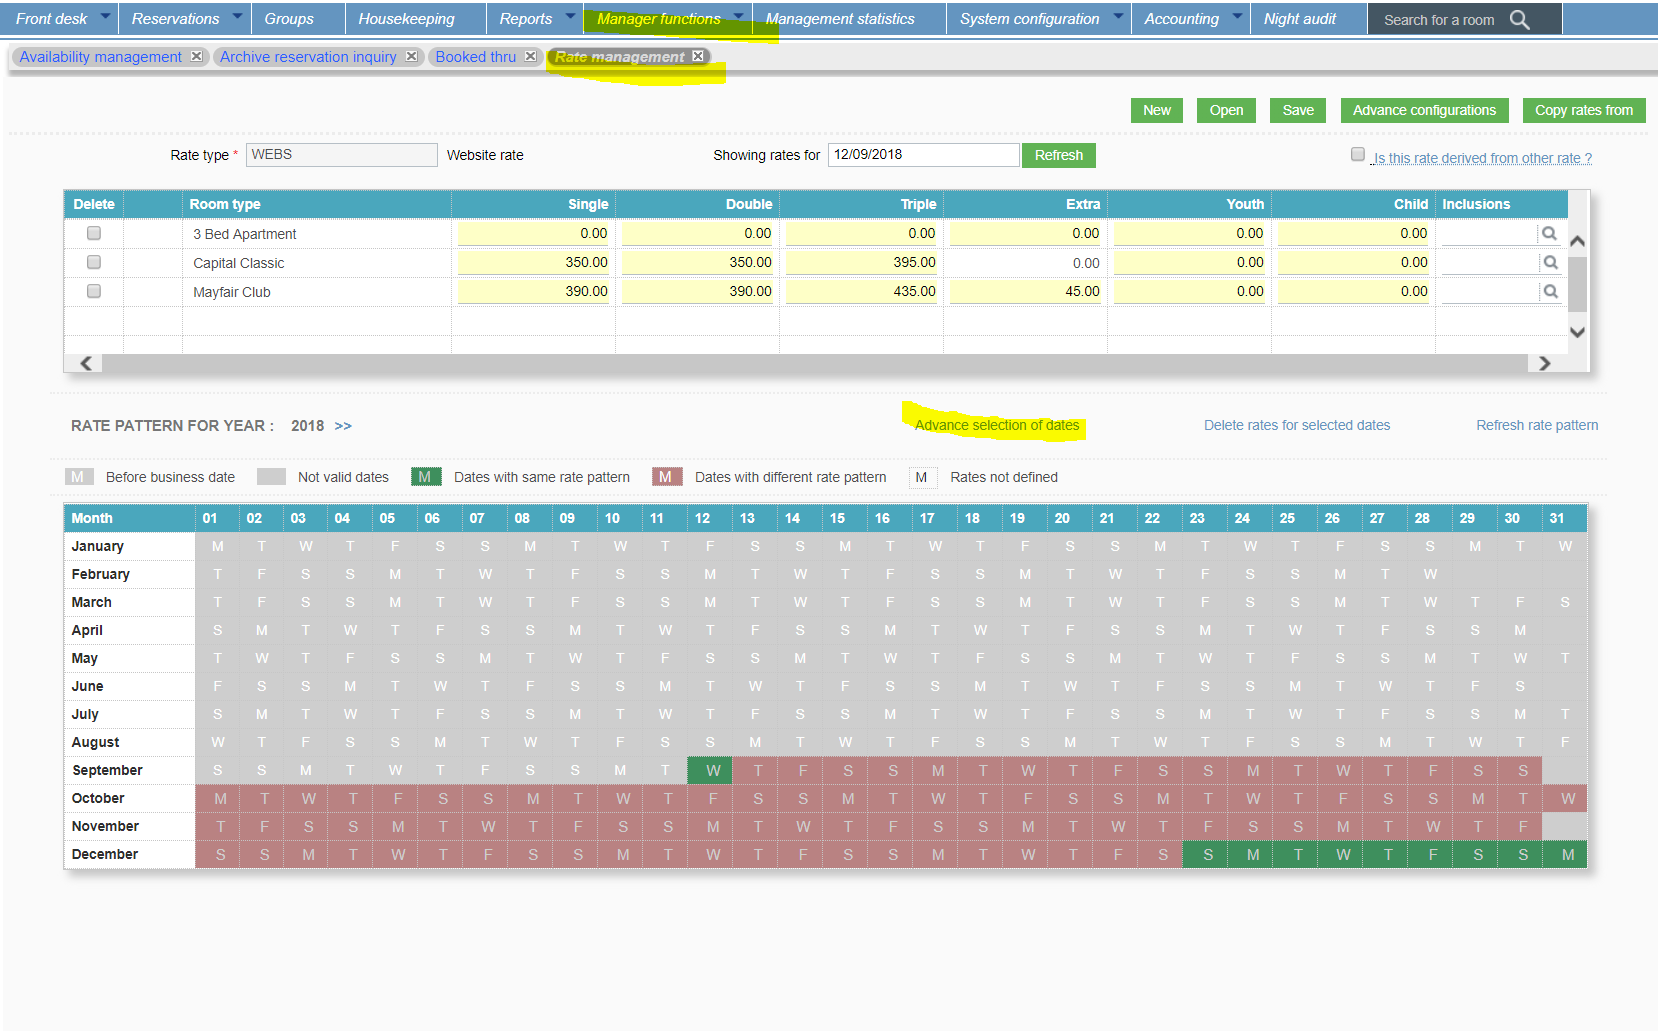
Task: Edit Capital Classic Single rate 350.00
Action: click(534, 263)
